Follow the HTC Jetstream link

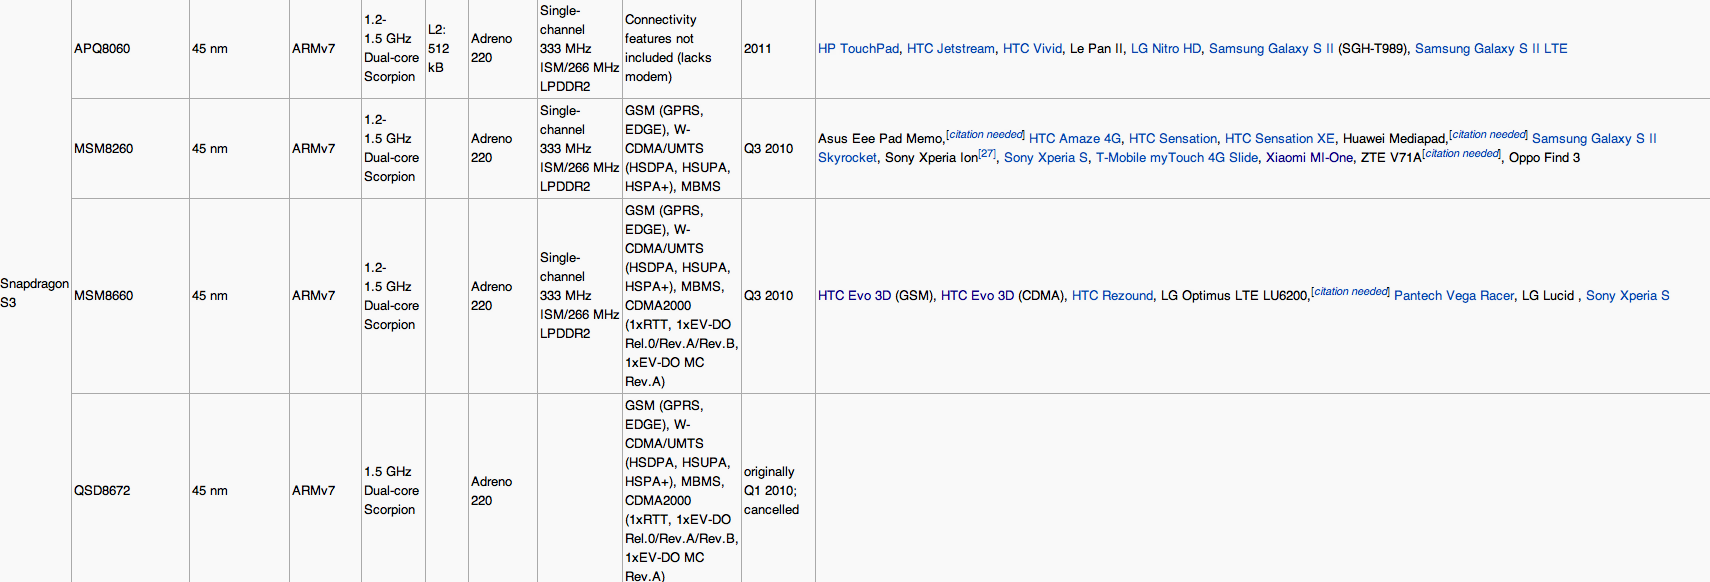(951, 48)
